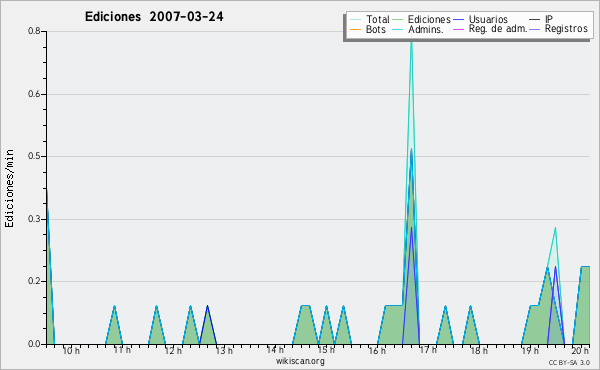Click the chart title Ediciones 2007-03-24

[154, 17]
